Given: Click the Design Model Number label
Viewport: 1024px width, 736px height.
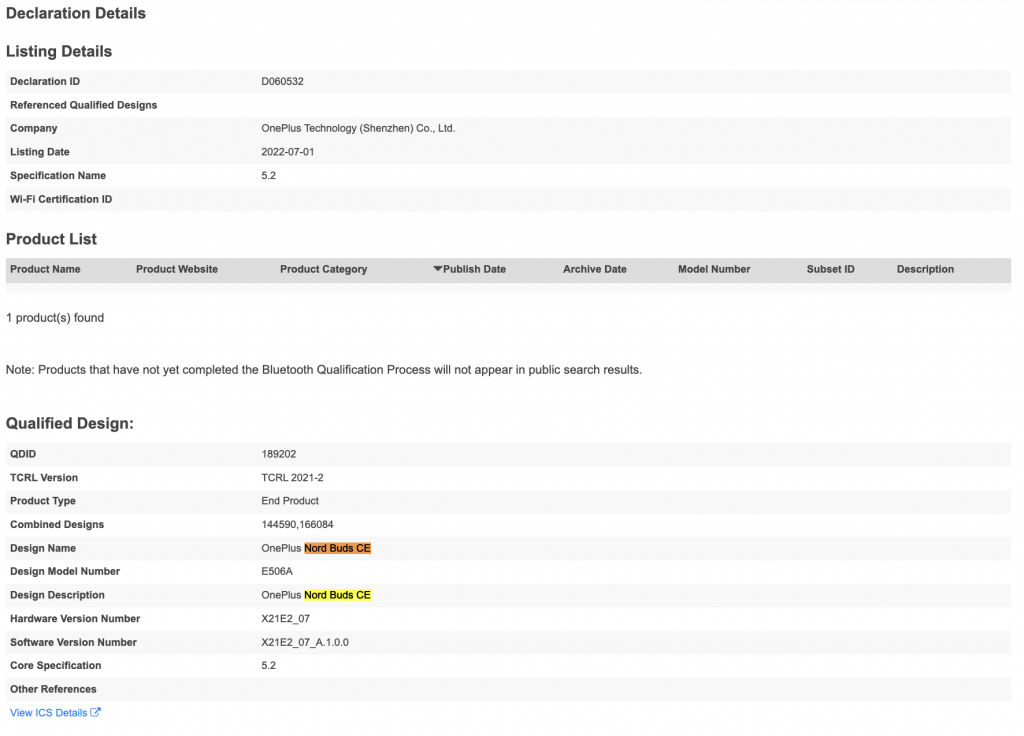Looking at the screenshot, I should click(65, 571).
